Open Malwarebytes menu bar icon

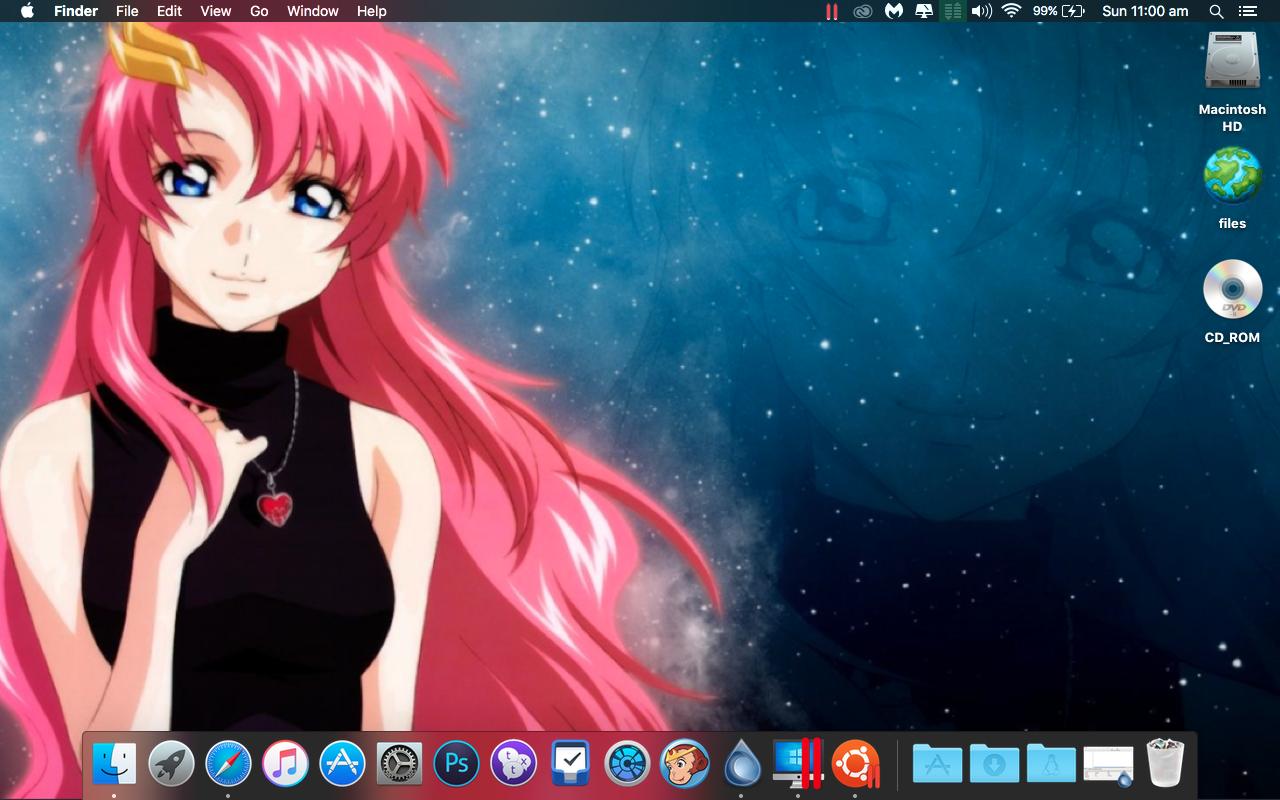click(x=894, y=11)
